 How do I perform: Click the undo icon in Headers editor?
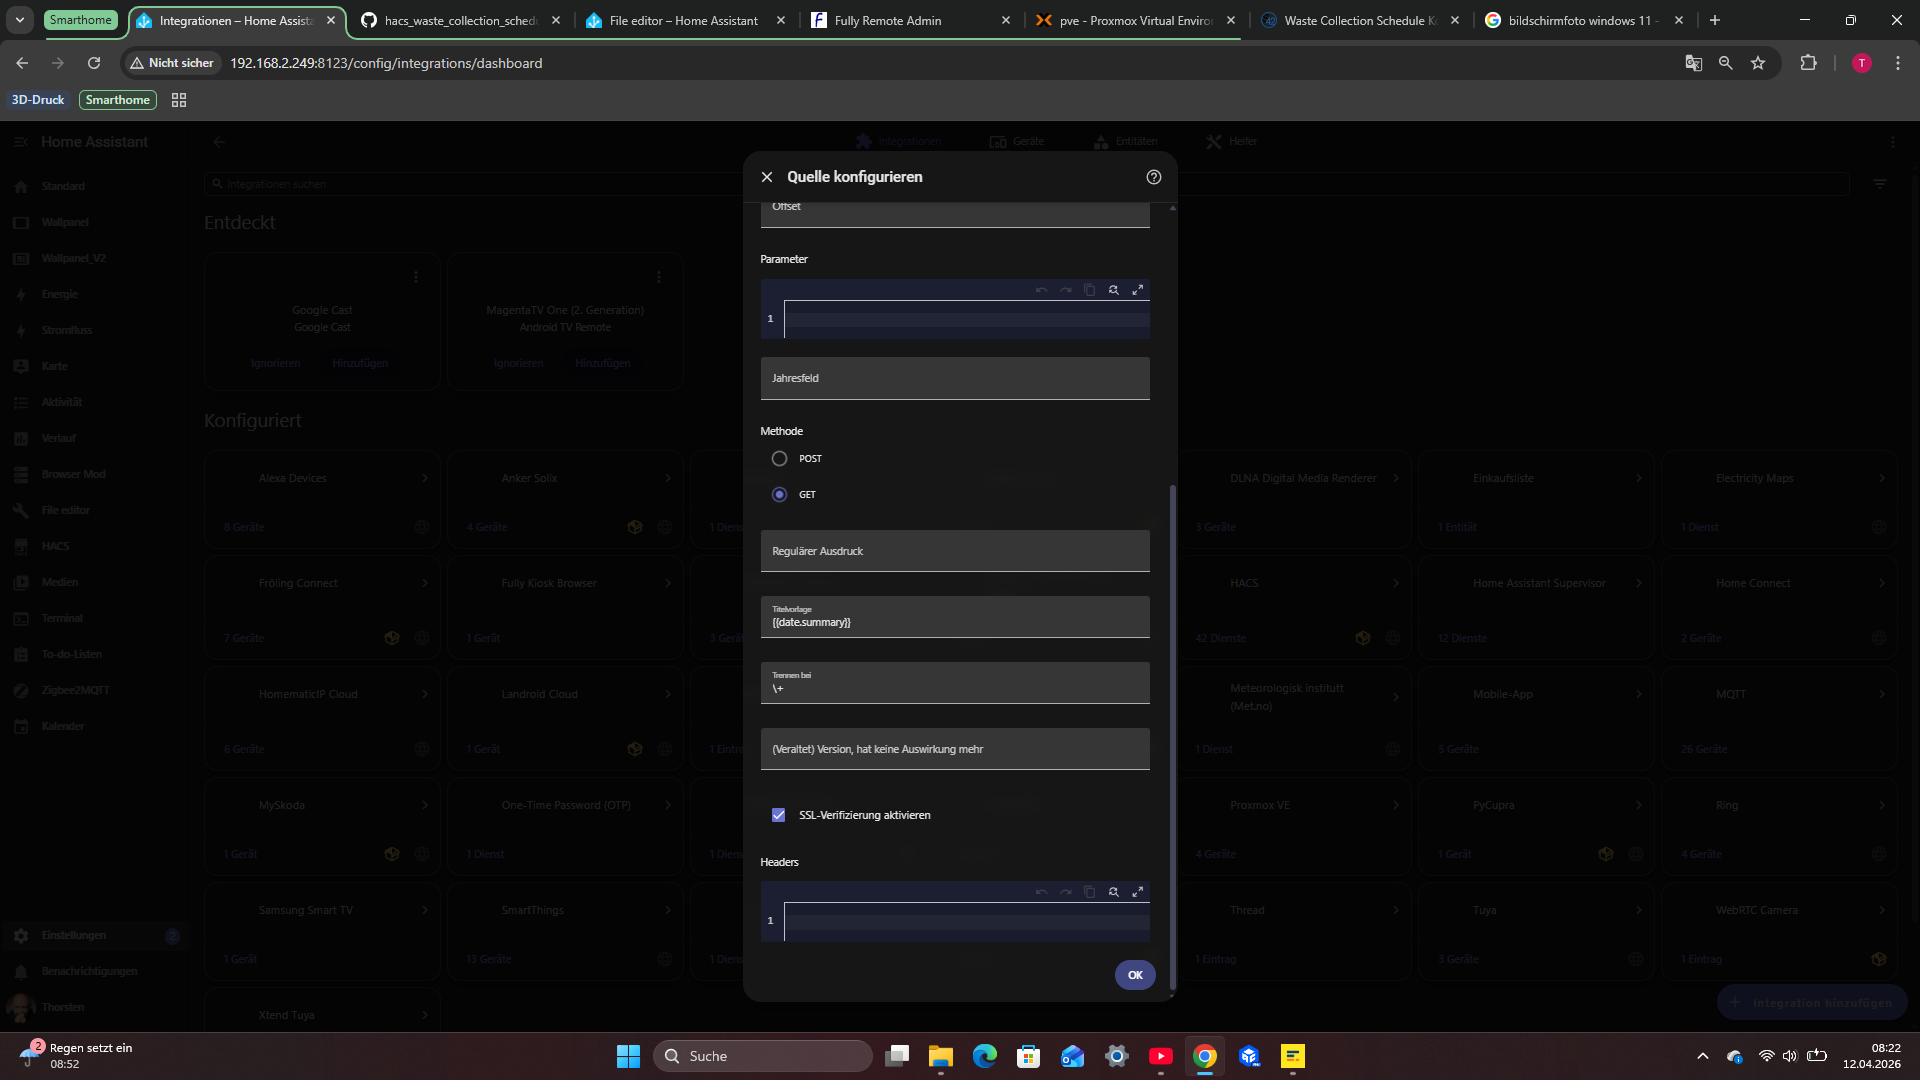pos(1041,892)
